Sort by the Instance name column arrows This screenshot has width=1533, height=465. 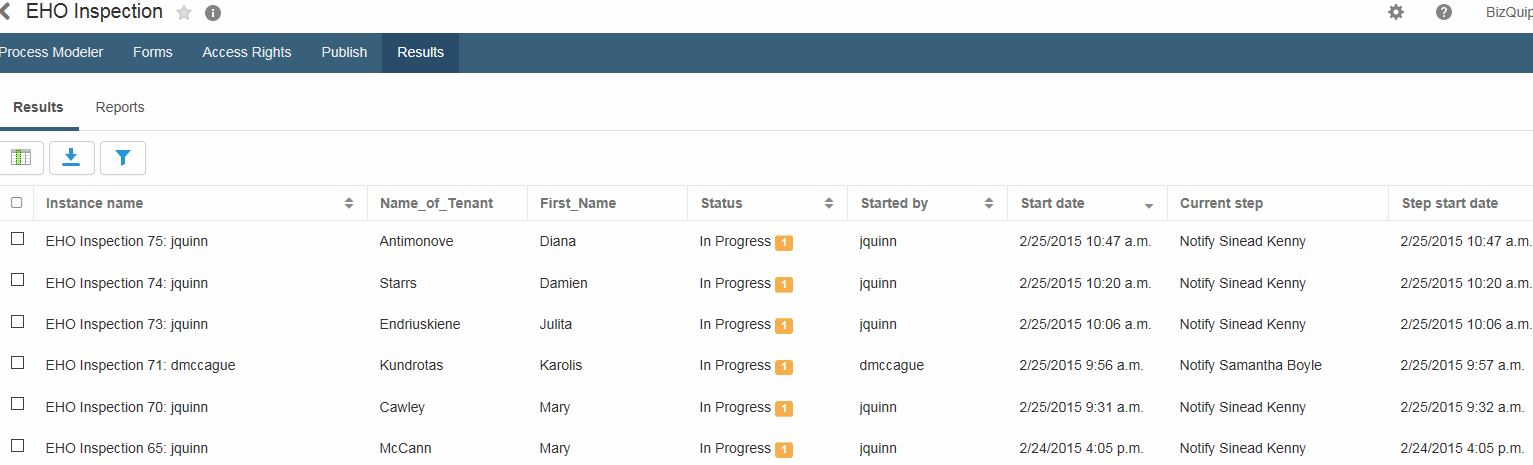pyautogui.click(x=349, y=203)
